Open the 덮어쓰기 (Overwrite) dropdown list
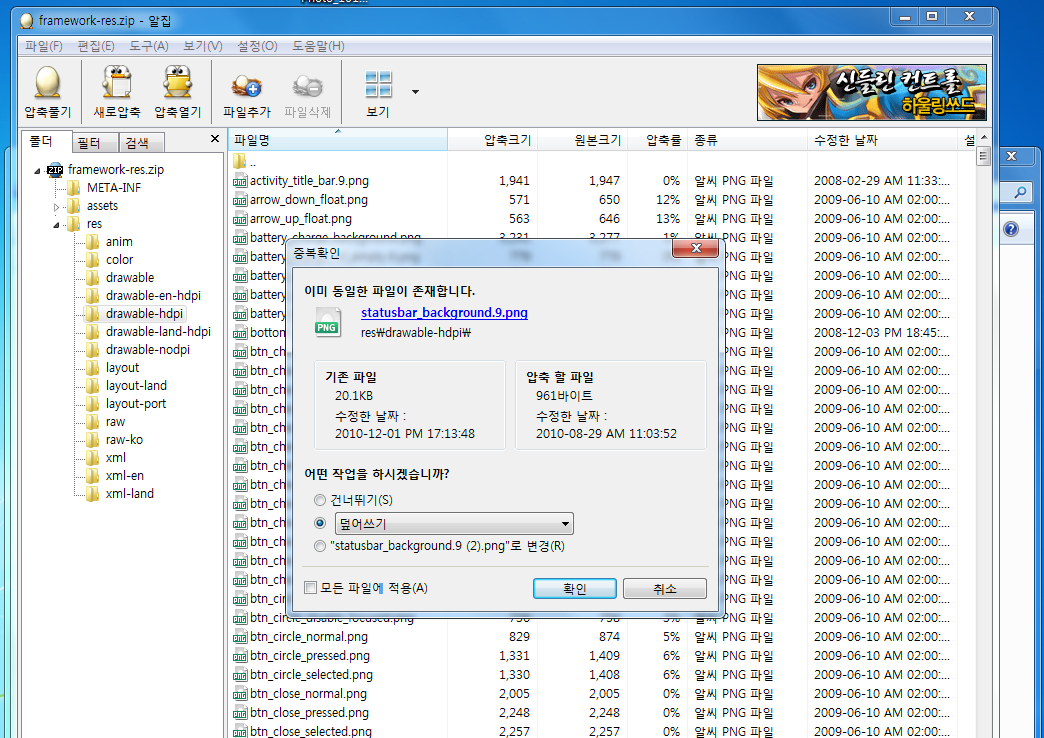1044x738 pixels. (x=566, y=524)
